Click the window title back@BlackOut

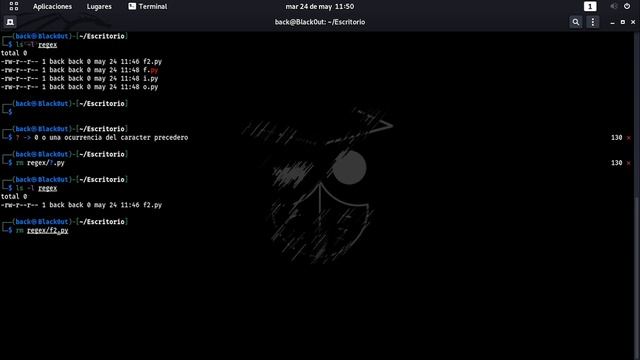tap(320, 22)
